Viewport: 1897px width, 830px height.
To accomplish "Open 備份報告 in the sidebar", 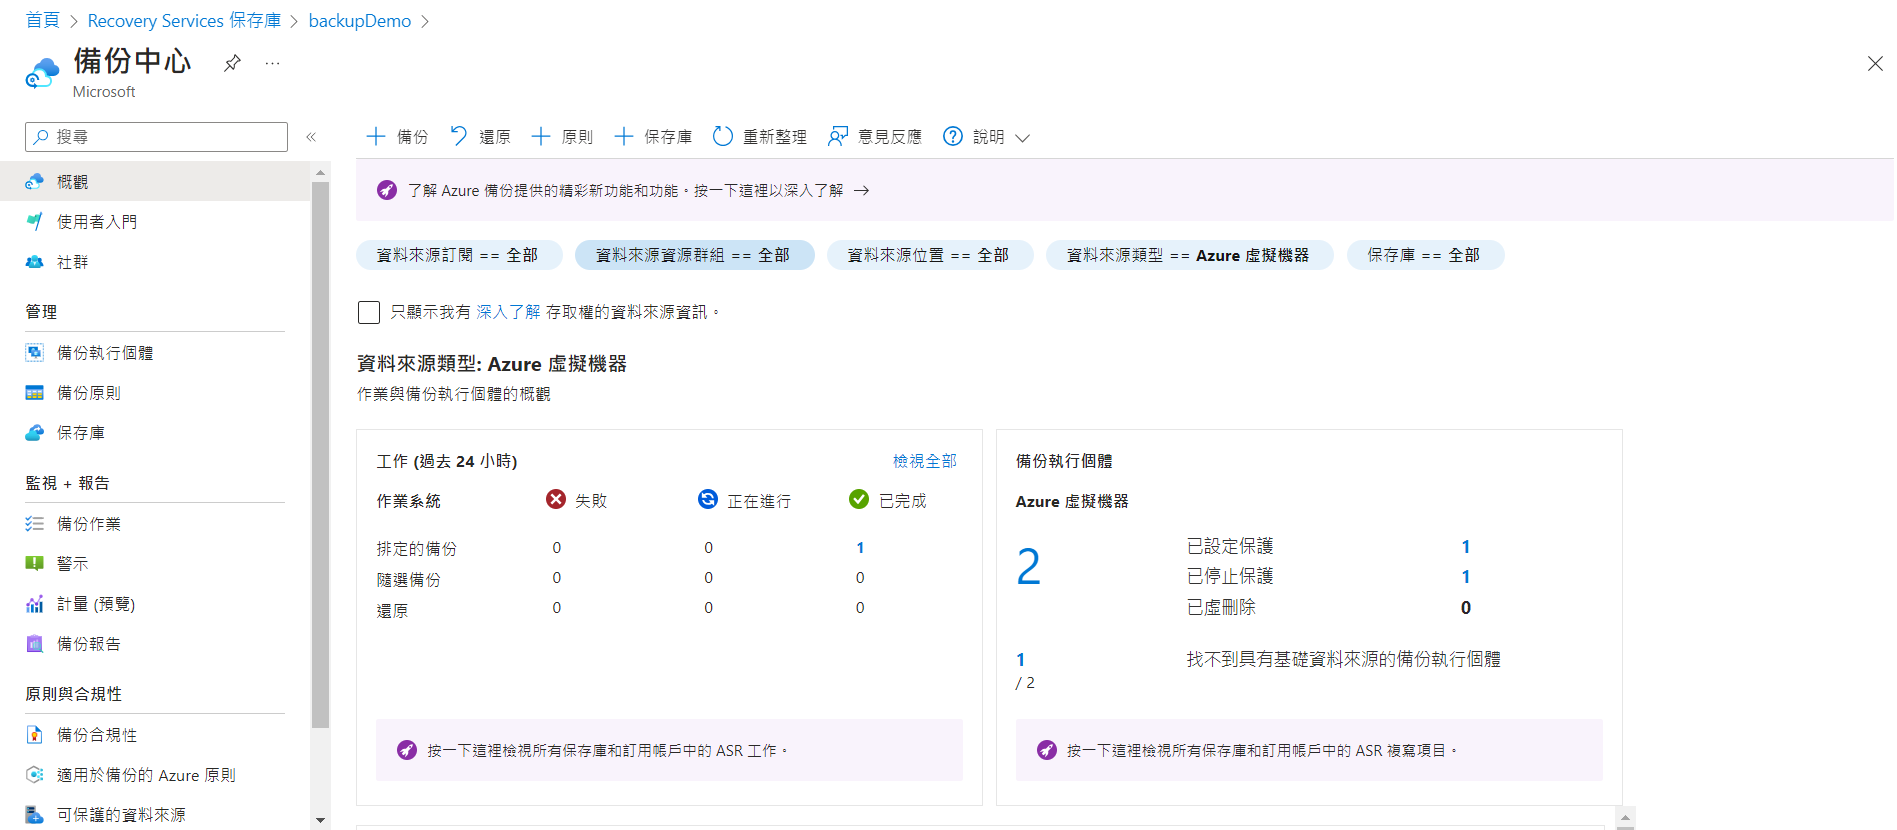I will coord(155,644).
